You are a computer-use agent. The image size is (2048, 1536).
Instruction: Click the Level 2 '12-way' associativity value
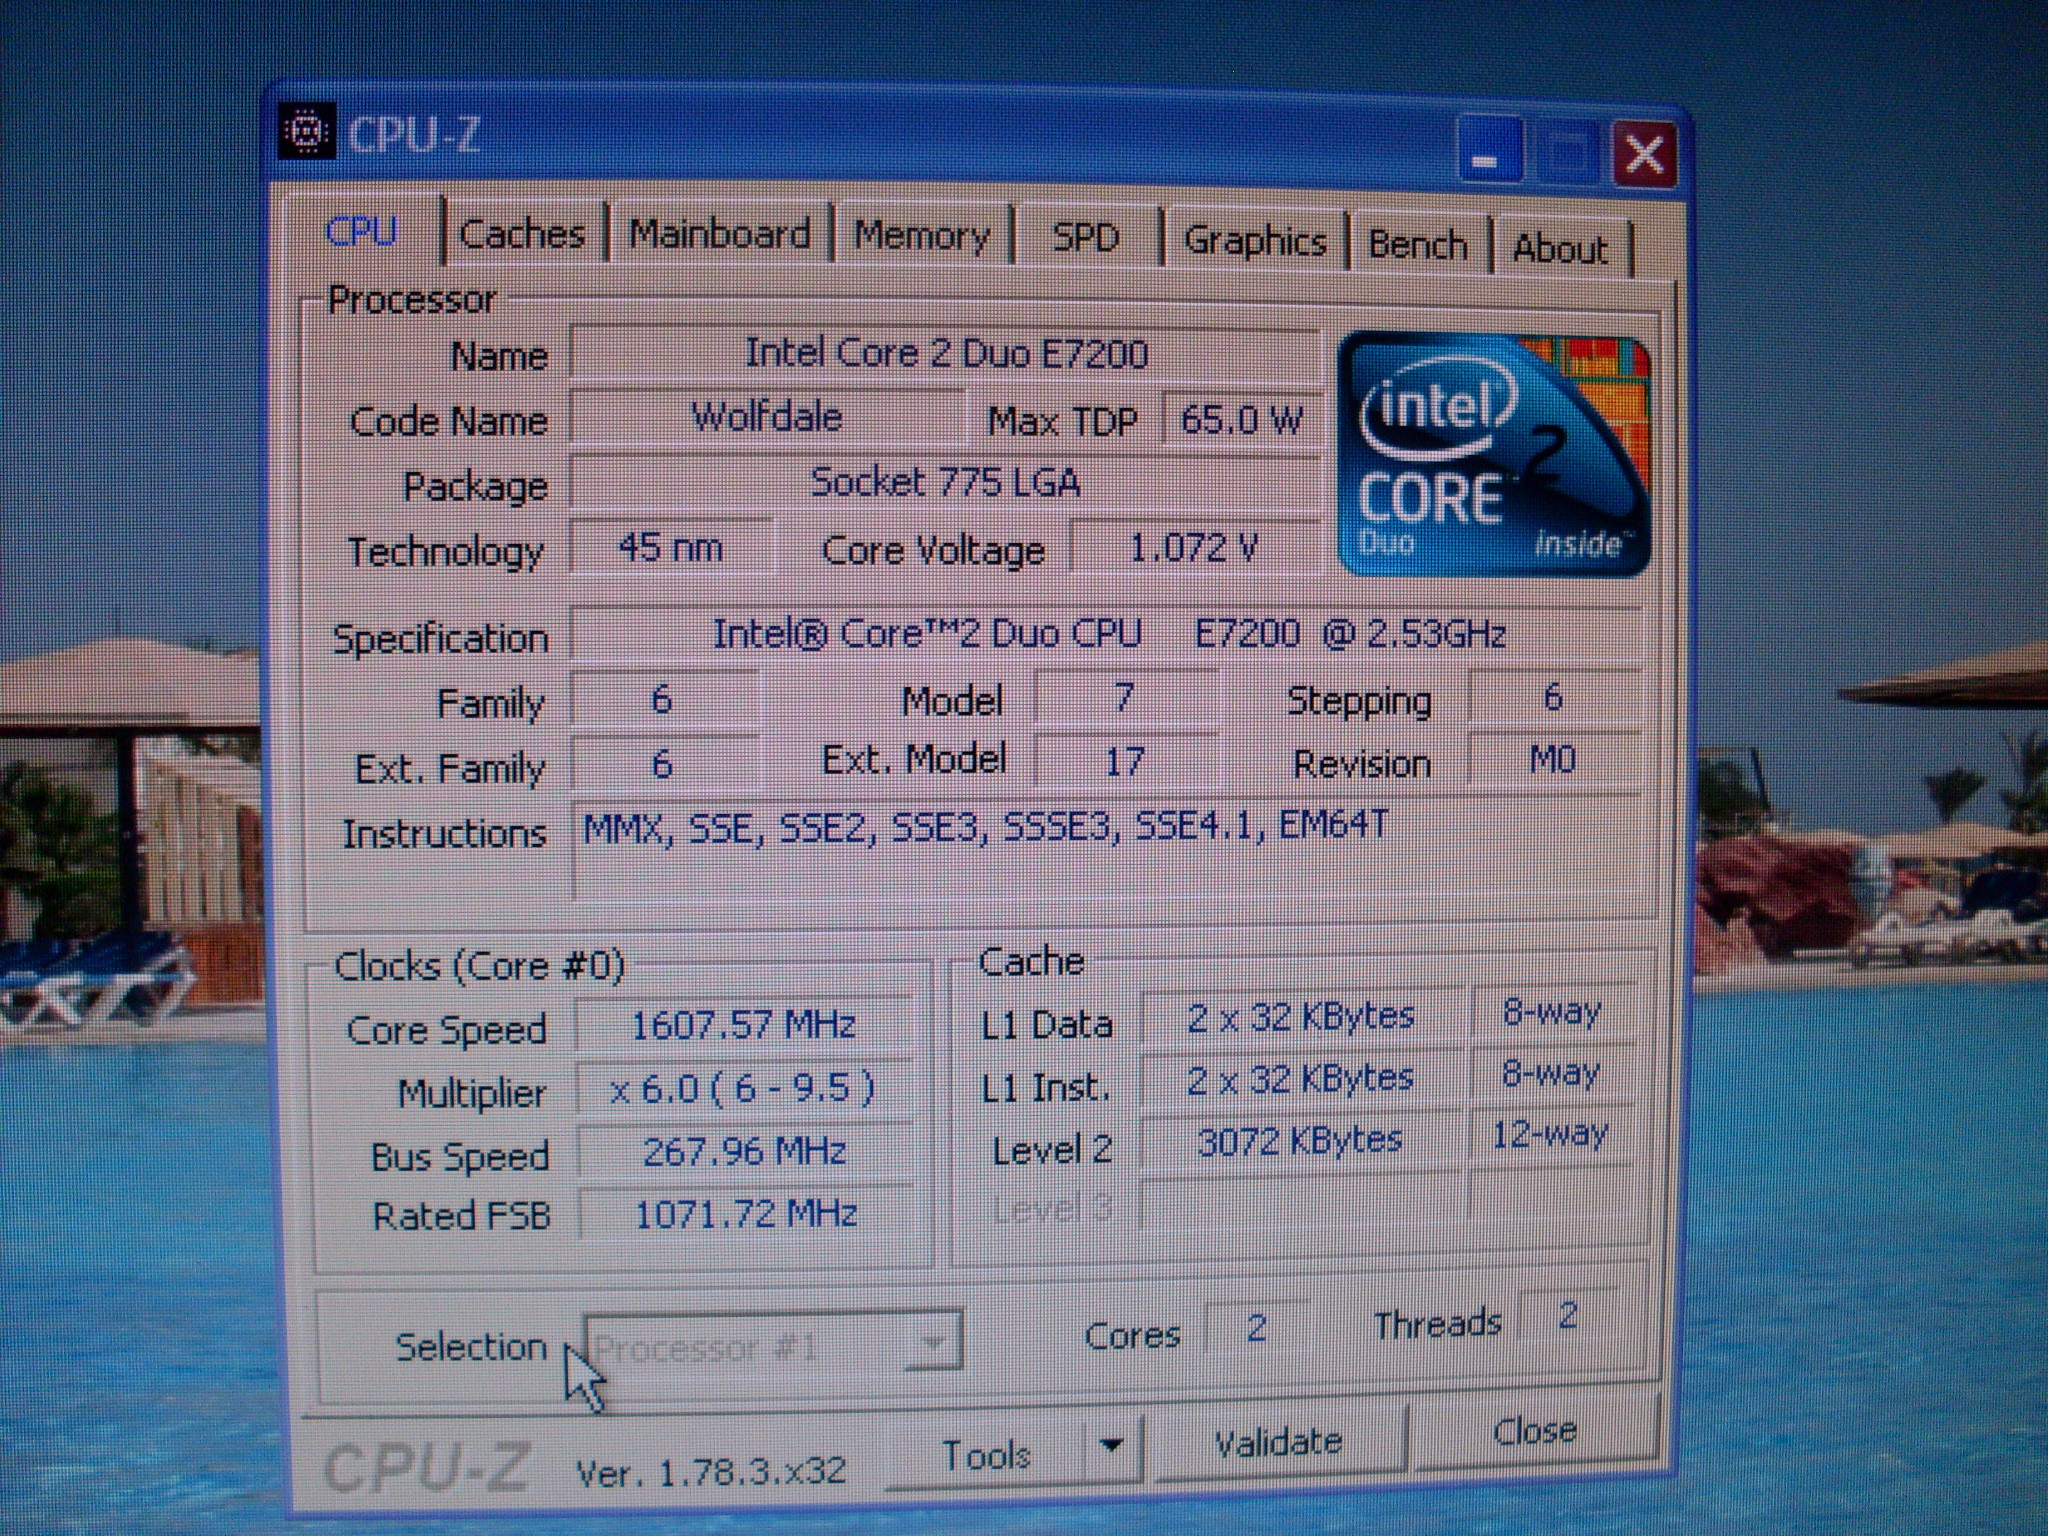(x=1551, y=1135)
